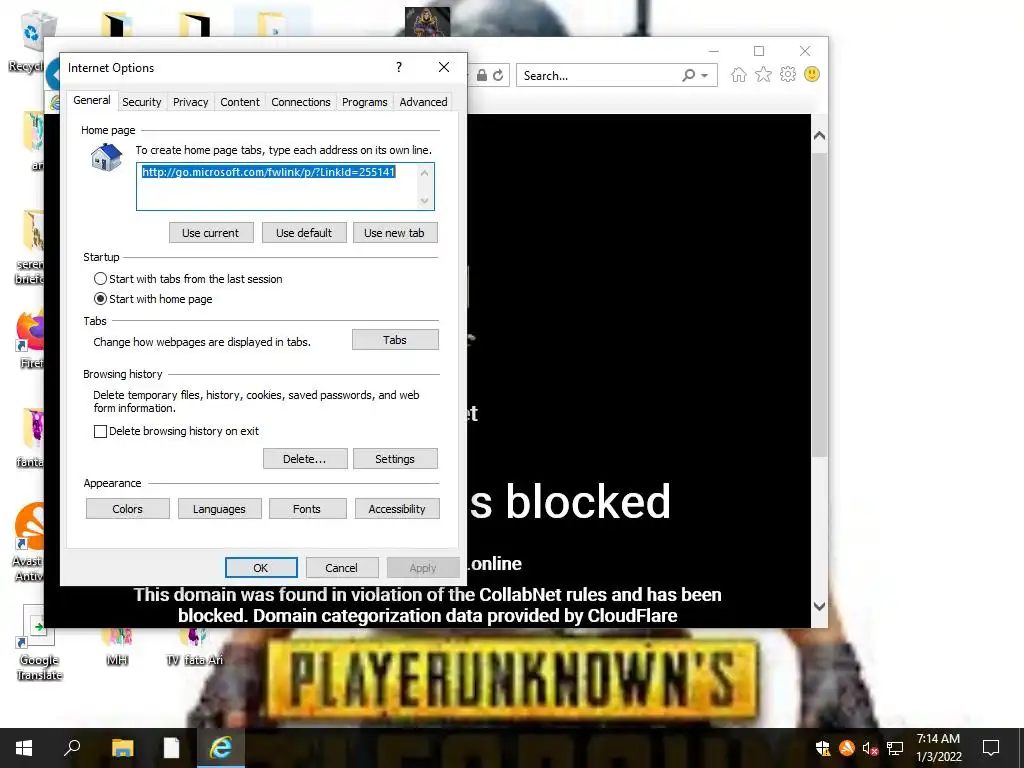Open the Windows Start menu
Image resolution: width=1024 pixels, height=768 pixels.
tap(24, 748)
